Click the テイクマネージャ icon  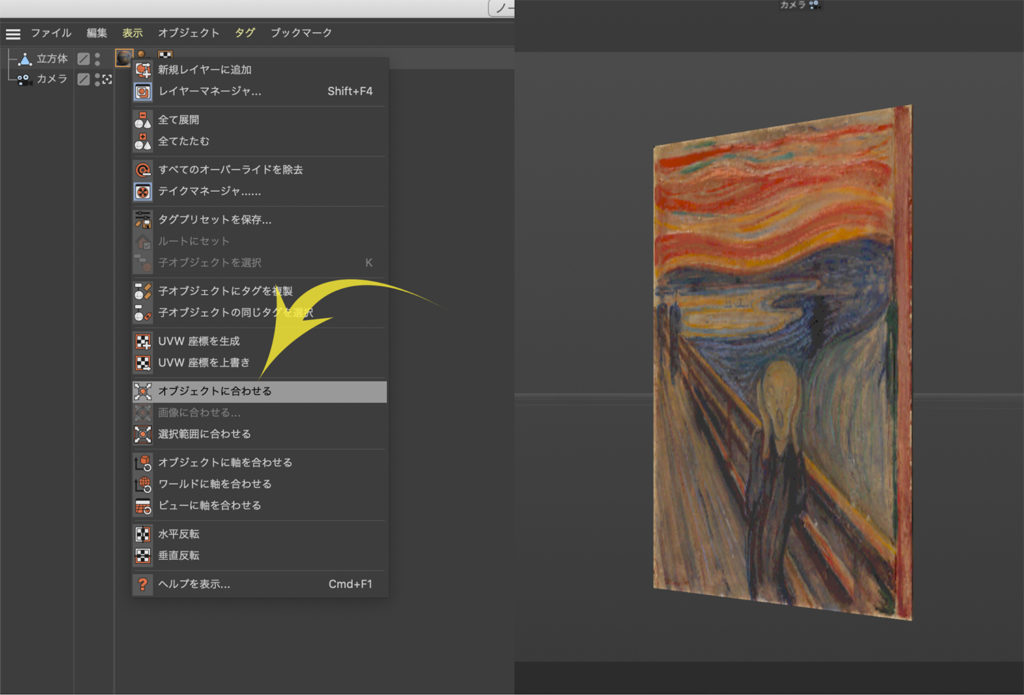(142, 191)
